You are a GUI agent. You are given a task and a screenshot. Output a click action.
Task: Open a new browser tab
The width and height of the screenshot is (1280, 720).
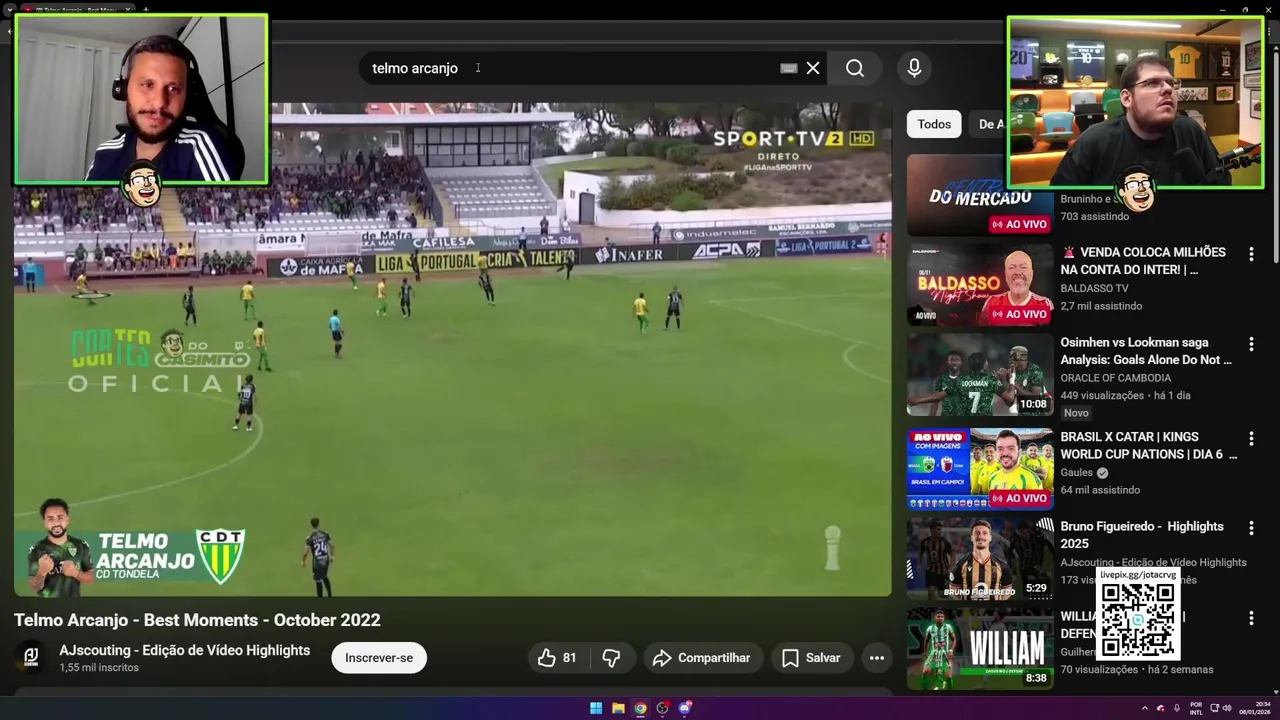pos(146,9)
